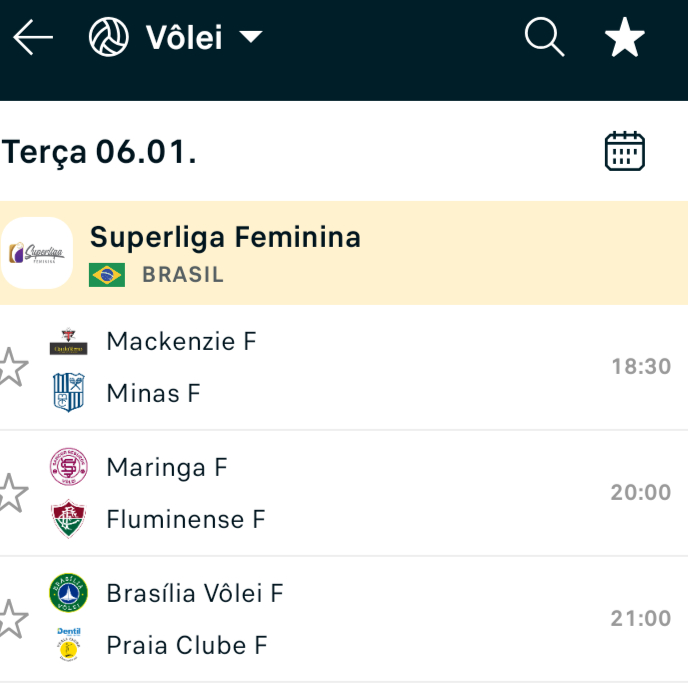The height and width of the screenshot is (686, 688).
Task: Open favorites with the header star
Action: pyautogui.click(x=625, y=39)
